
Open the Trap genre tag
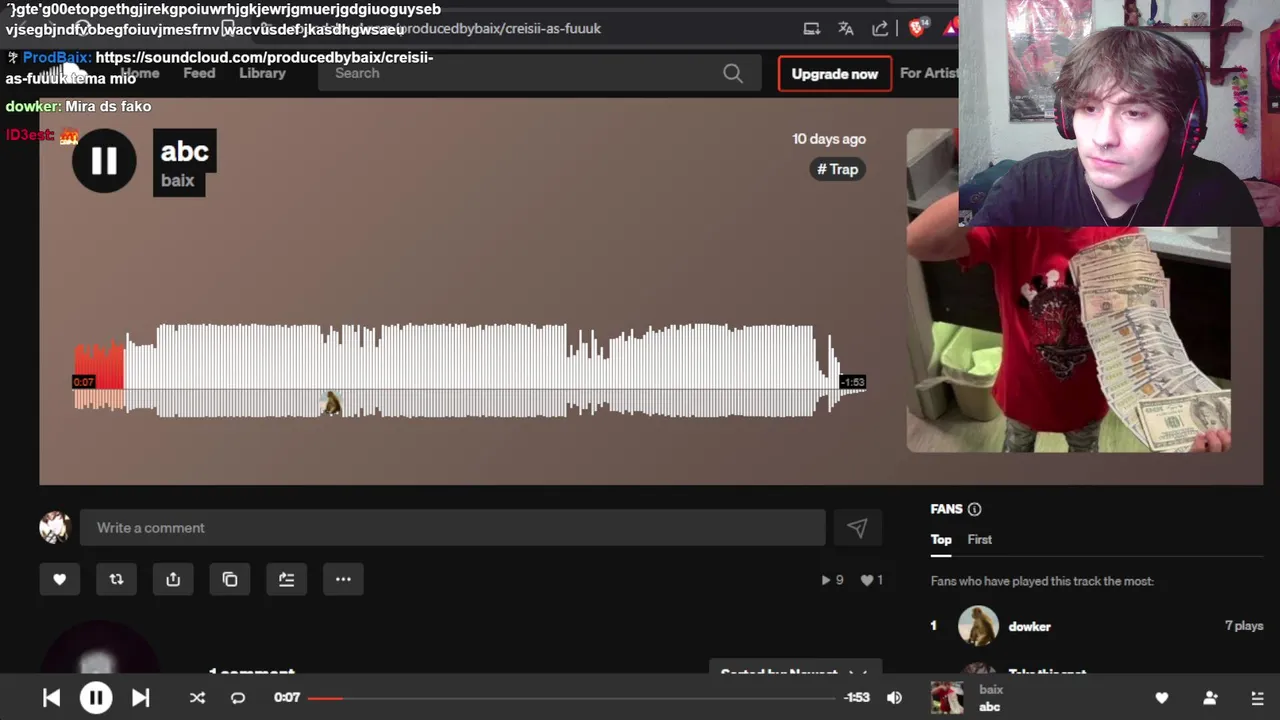click(838, 169)
